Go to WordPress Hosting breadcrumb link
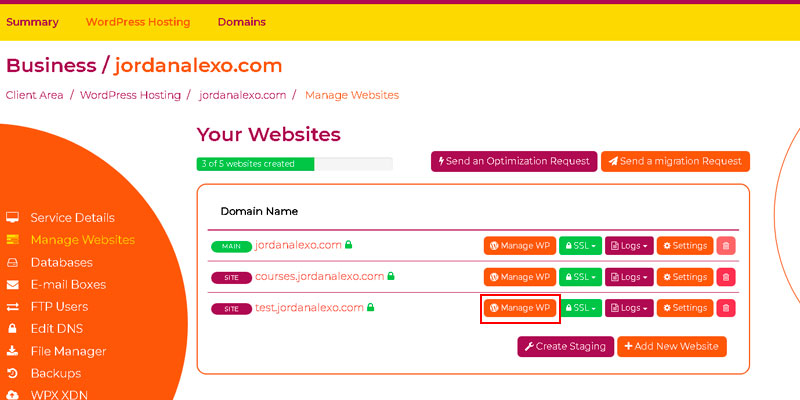800x400 pixels. 130,95
